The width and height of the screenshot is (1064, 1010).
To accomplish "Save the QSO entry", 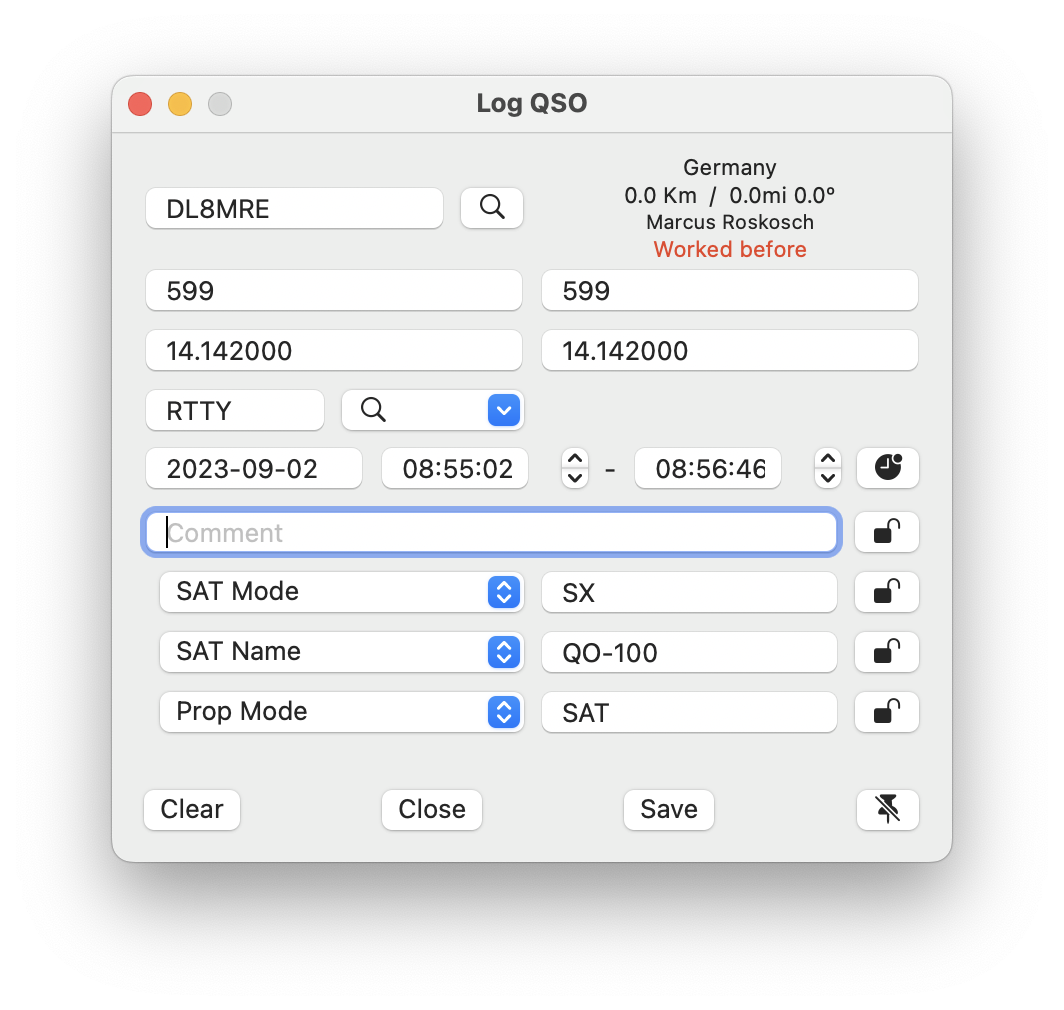I will (x=668, y=809).
